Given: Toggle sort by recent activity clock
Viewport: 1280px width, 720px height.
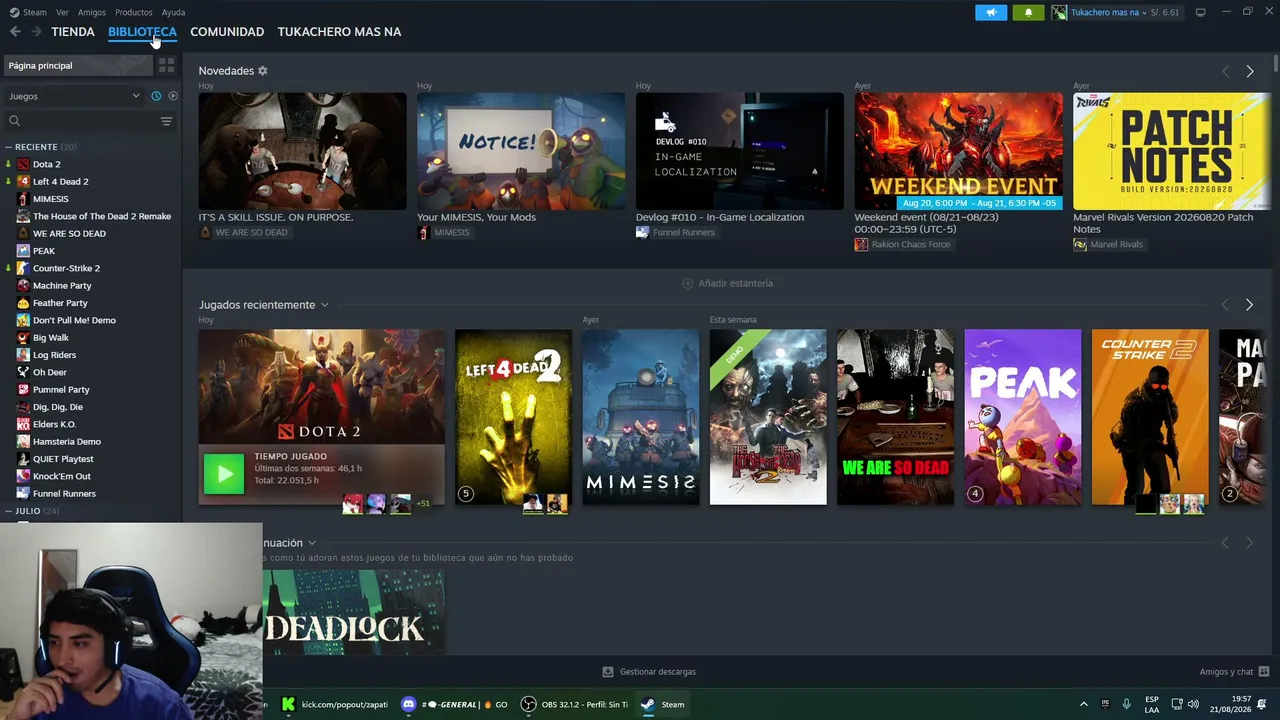Looking at the screenshot, I should tap(156, 96).
